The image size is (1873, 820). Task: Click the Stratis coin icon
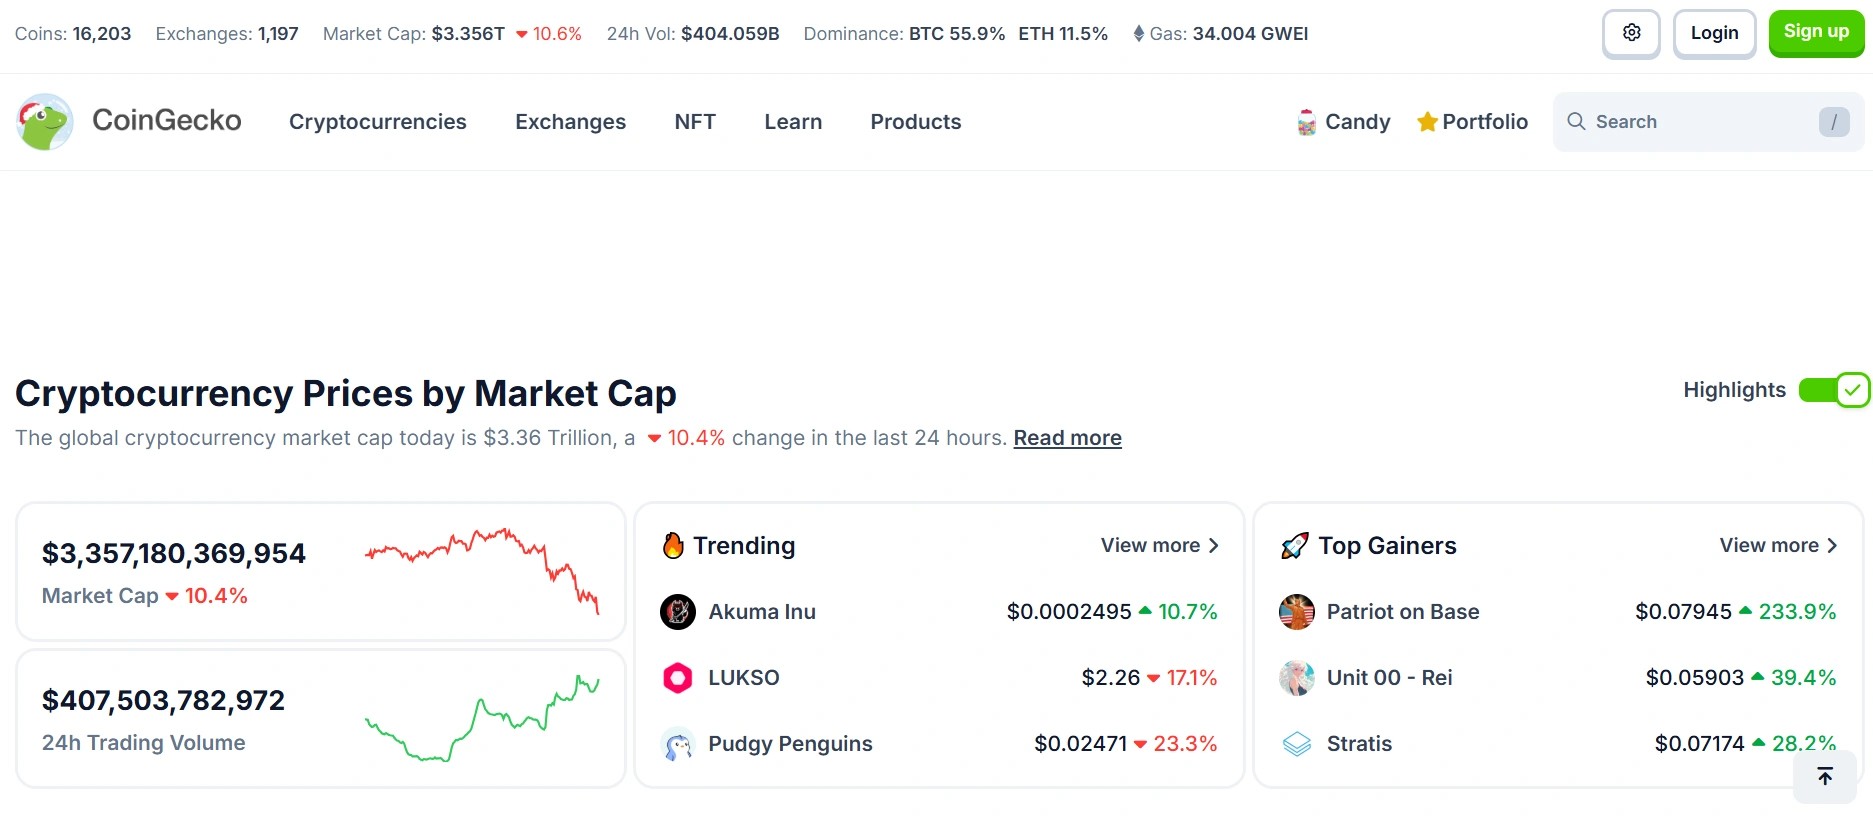click(x=1297, y=744)
